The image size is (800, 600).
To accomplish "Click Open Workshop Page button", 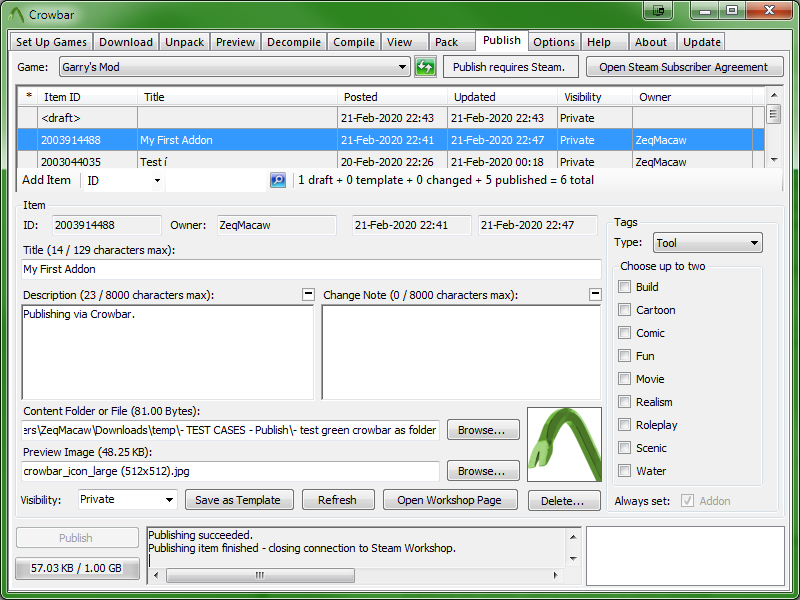I will 450,499.
